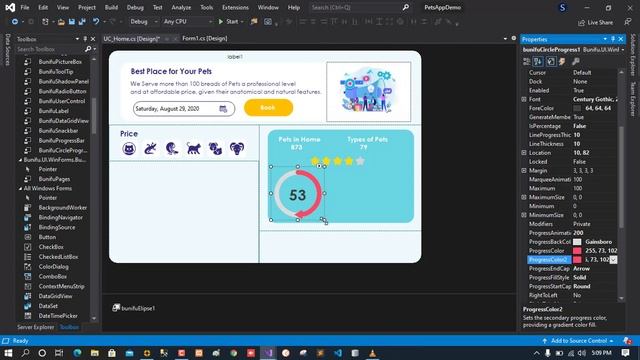The height and width of the screenshot is (360, 640).
Task: Select the circle progress control showing 53
Action: (x=298, y=193)
